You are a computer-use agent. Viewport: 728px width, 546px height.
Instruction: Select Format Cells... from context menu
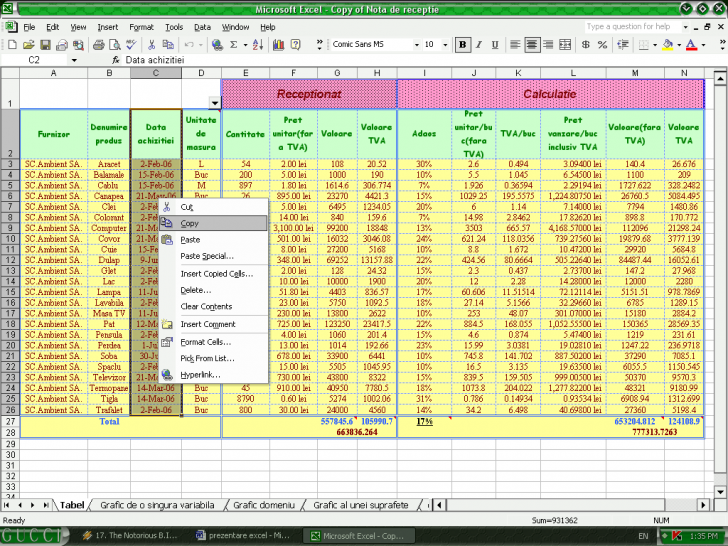pos(214,342)
